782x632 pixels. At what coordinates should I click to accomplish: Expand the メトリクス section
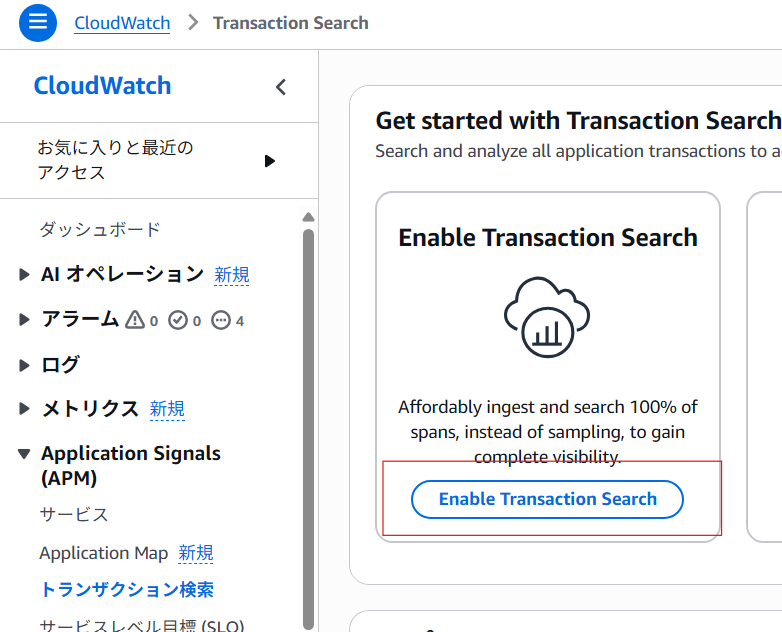25,409
